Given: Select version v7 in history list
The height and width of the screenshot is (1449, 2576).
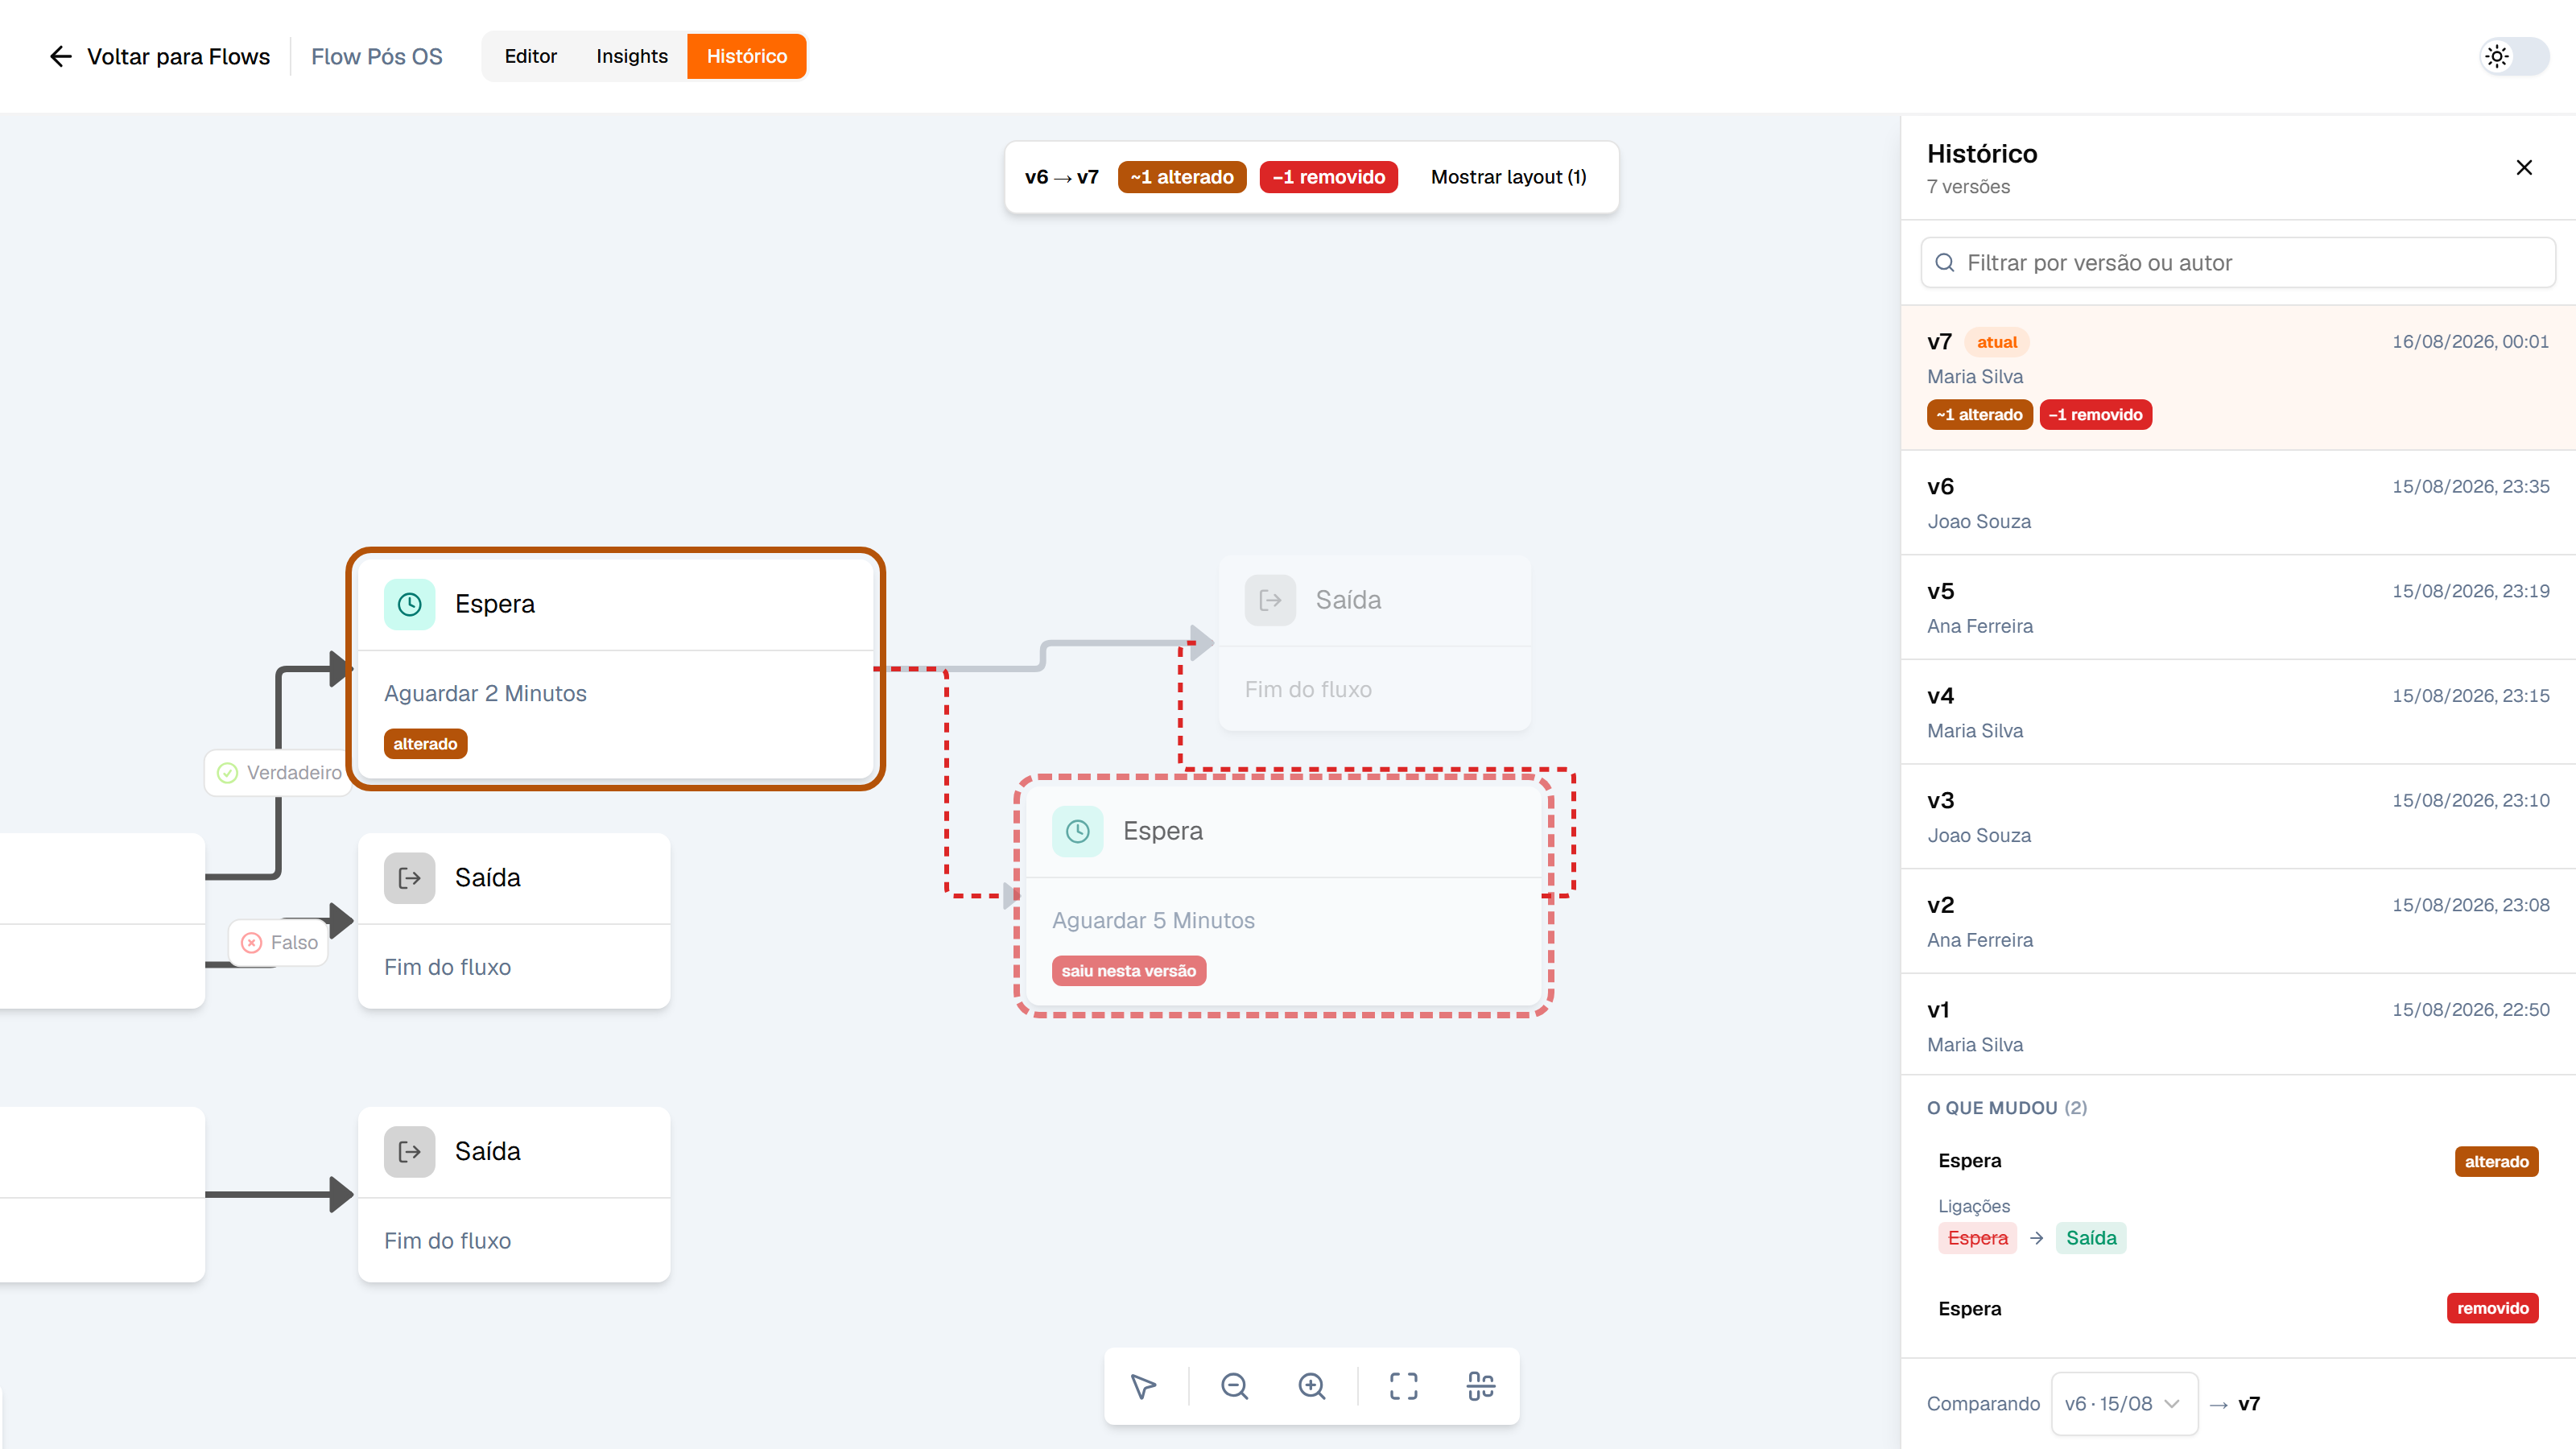Looking at the screenshot, I should (x=2238, y=378).
